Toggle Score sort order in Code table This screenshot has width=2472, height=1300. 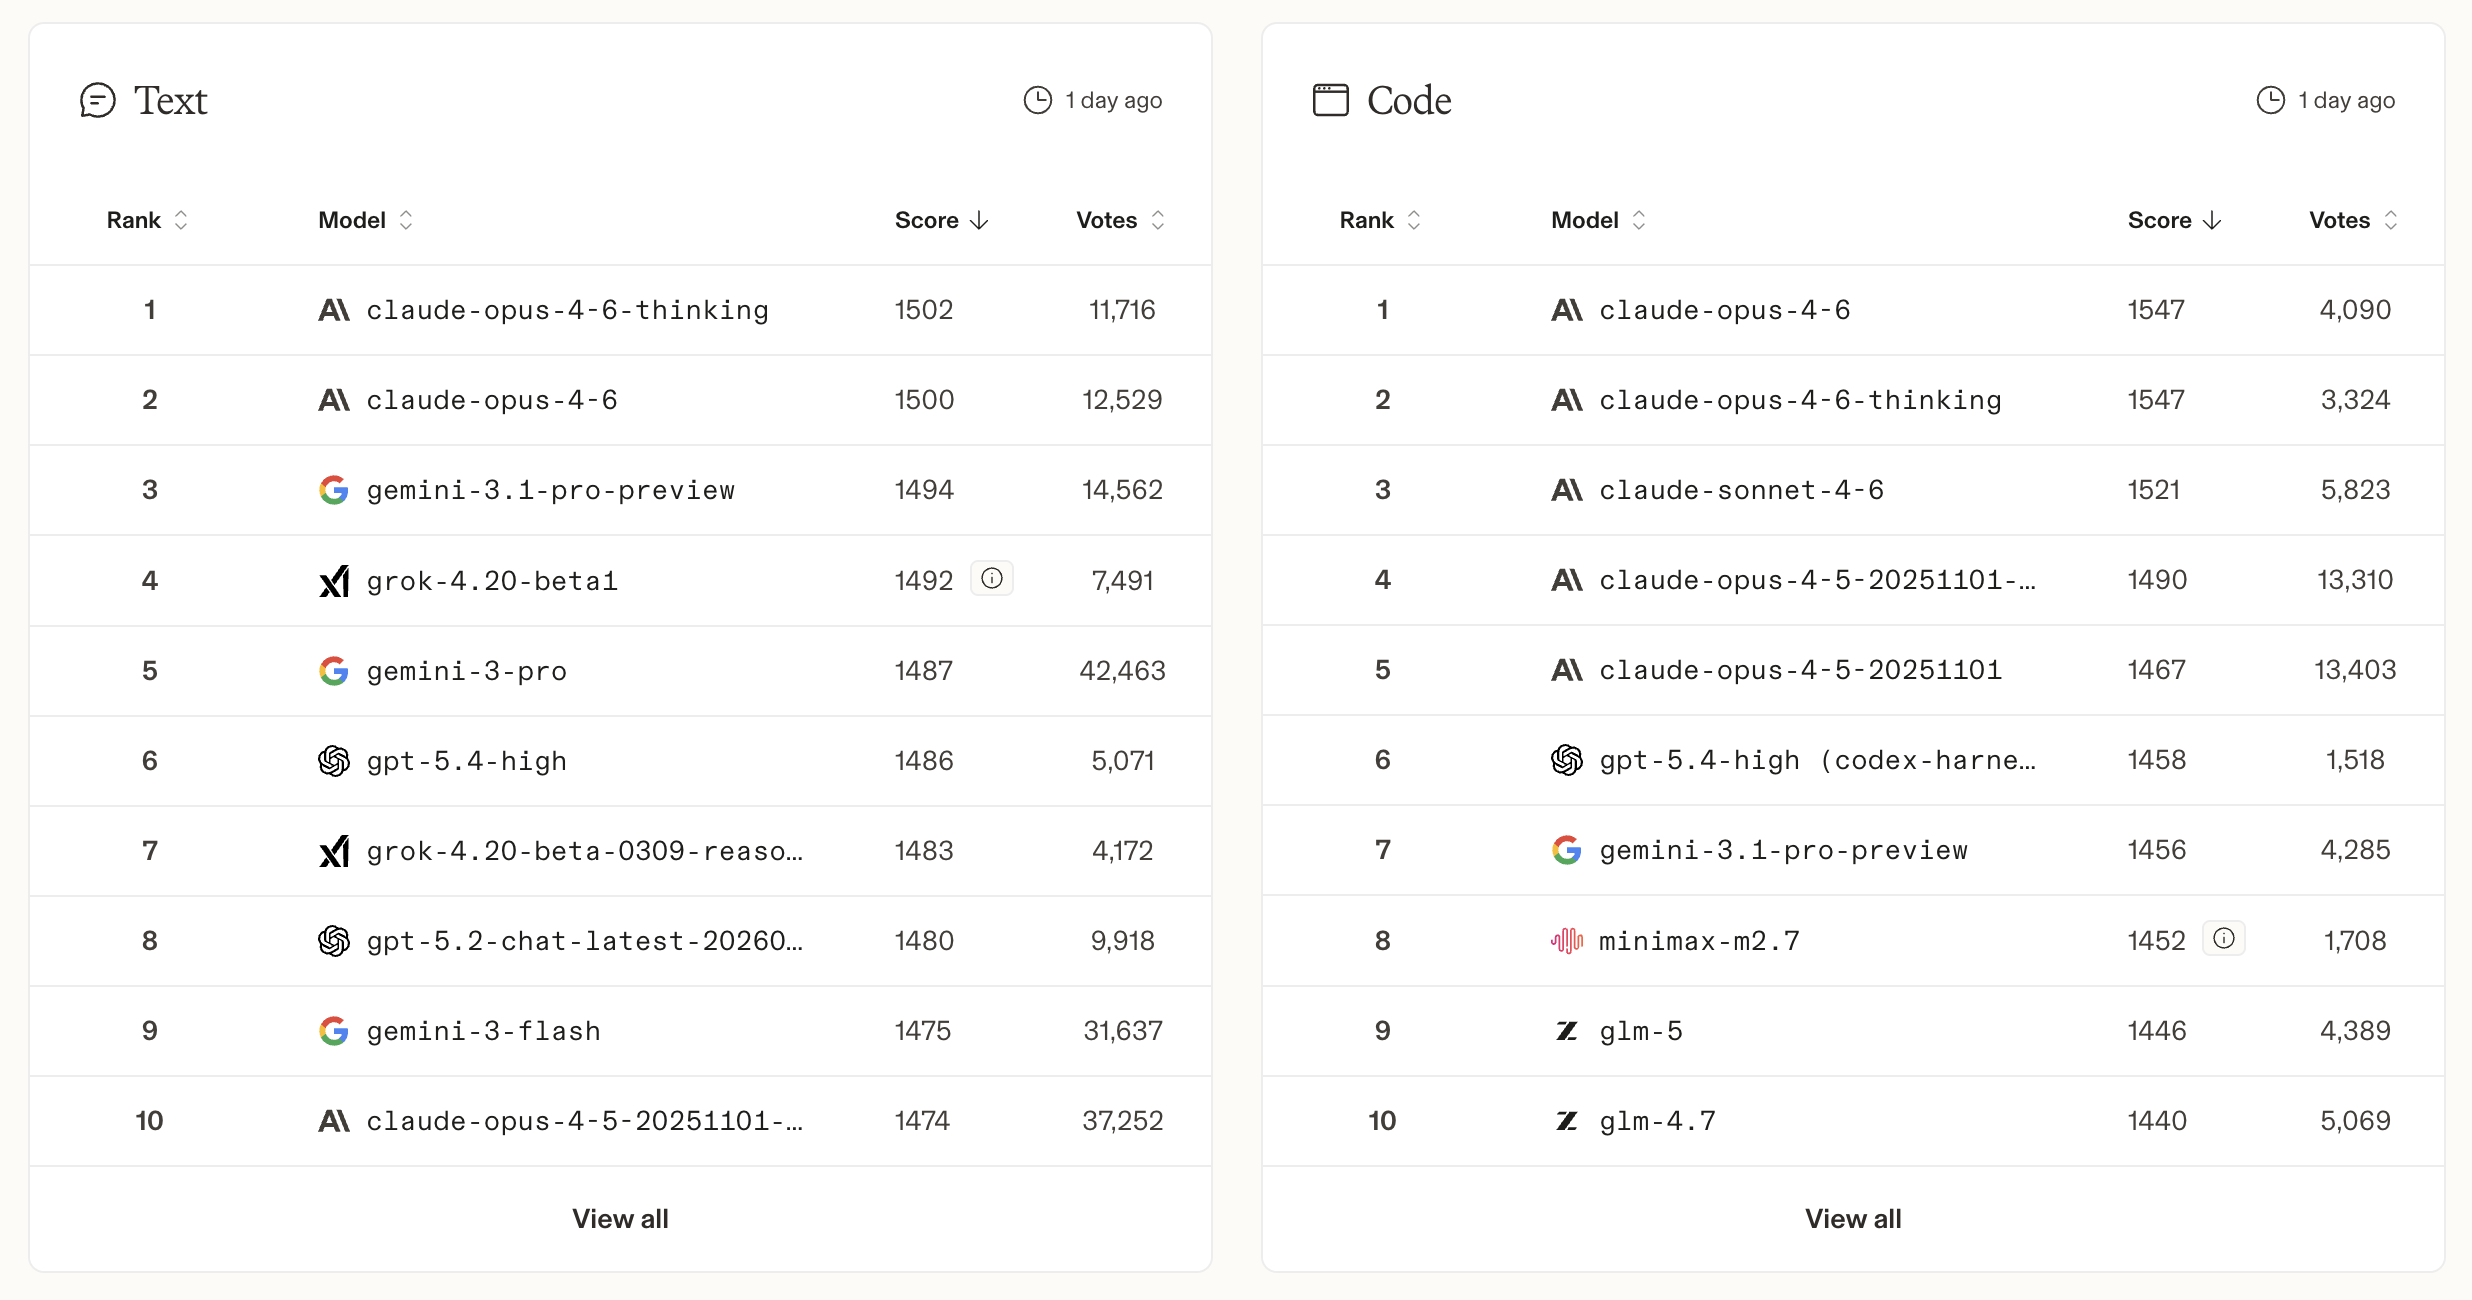pos(2174,220)
